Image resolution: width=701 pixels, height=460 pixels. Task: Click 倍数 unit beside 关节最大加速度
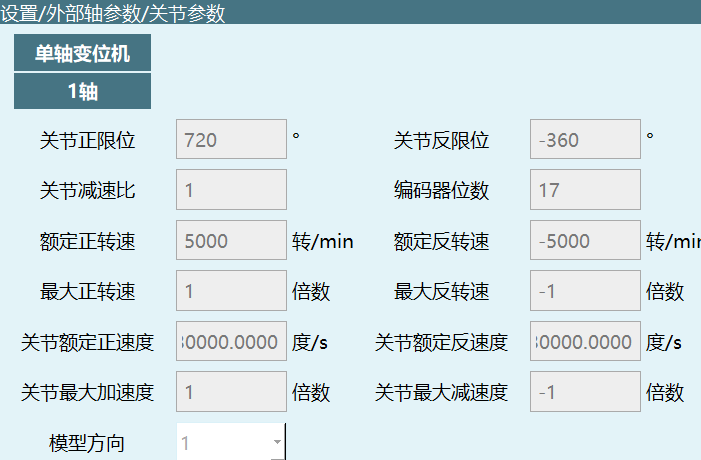point(311,392)
